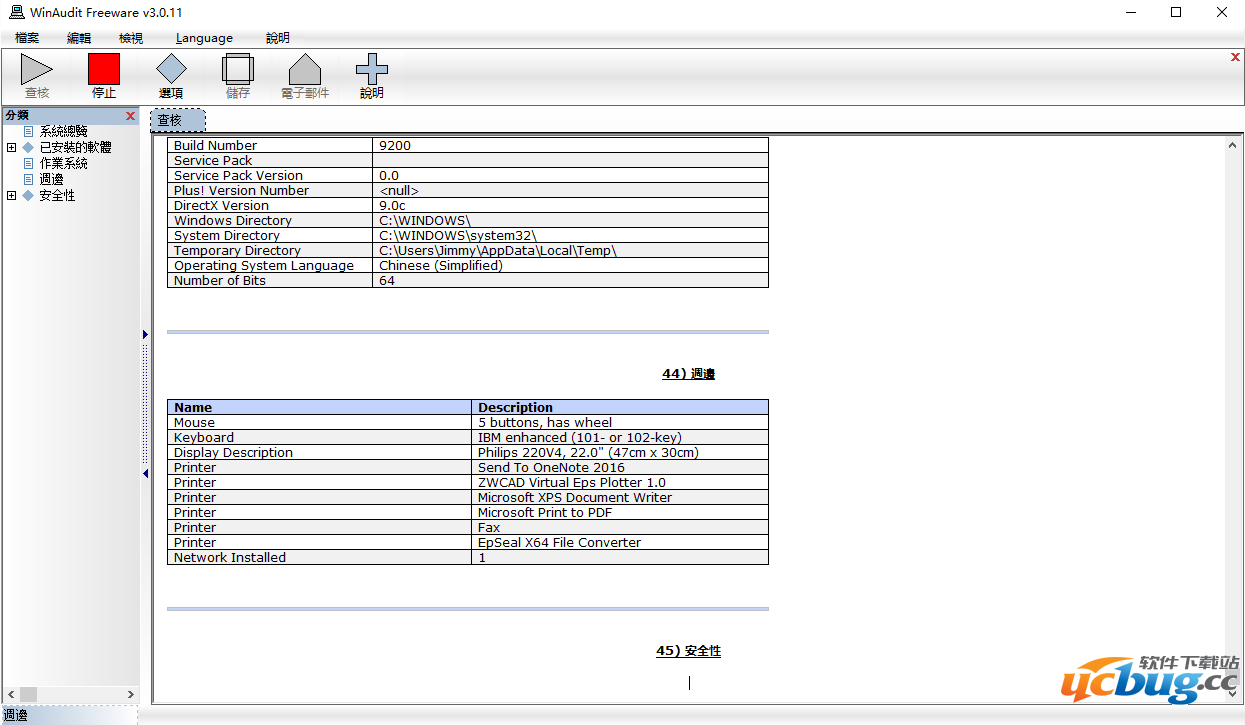Open the Language menu

pos(204,38)
